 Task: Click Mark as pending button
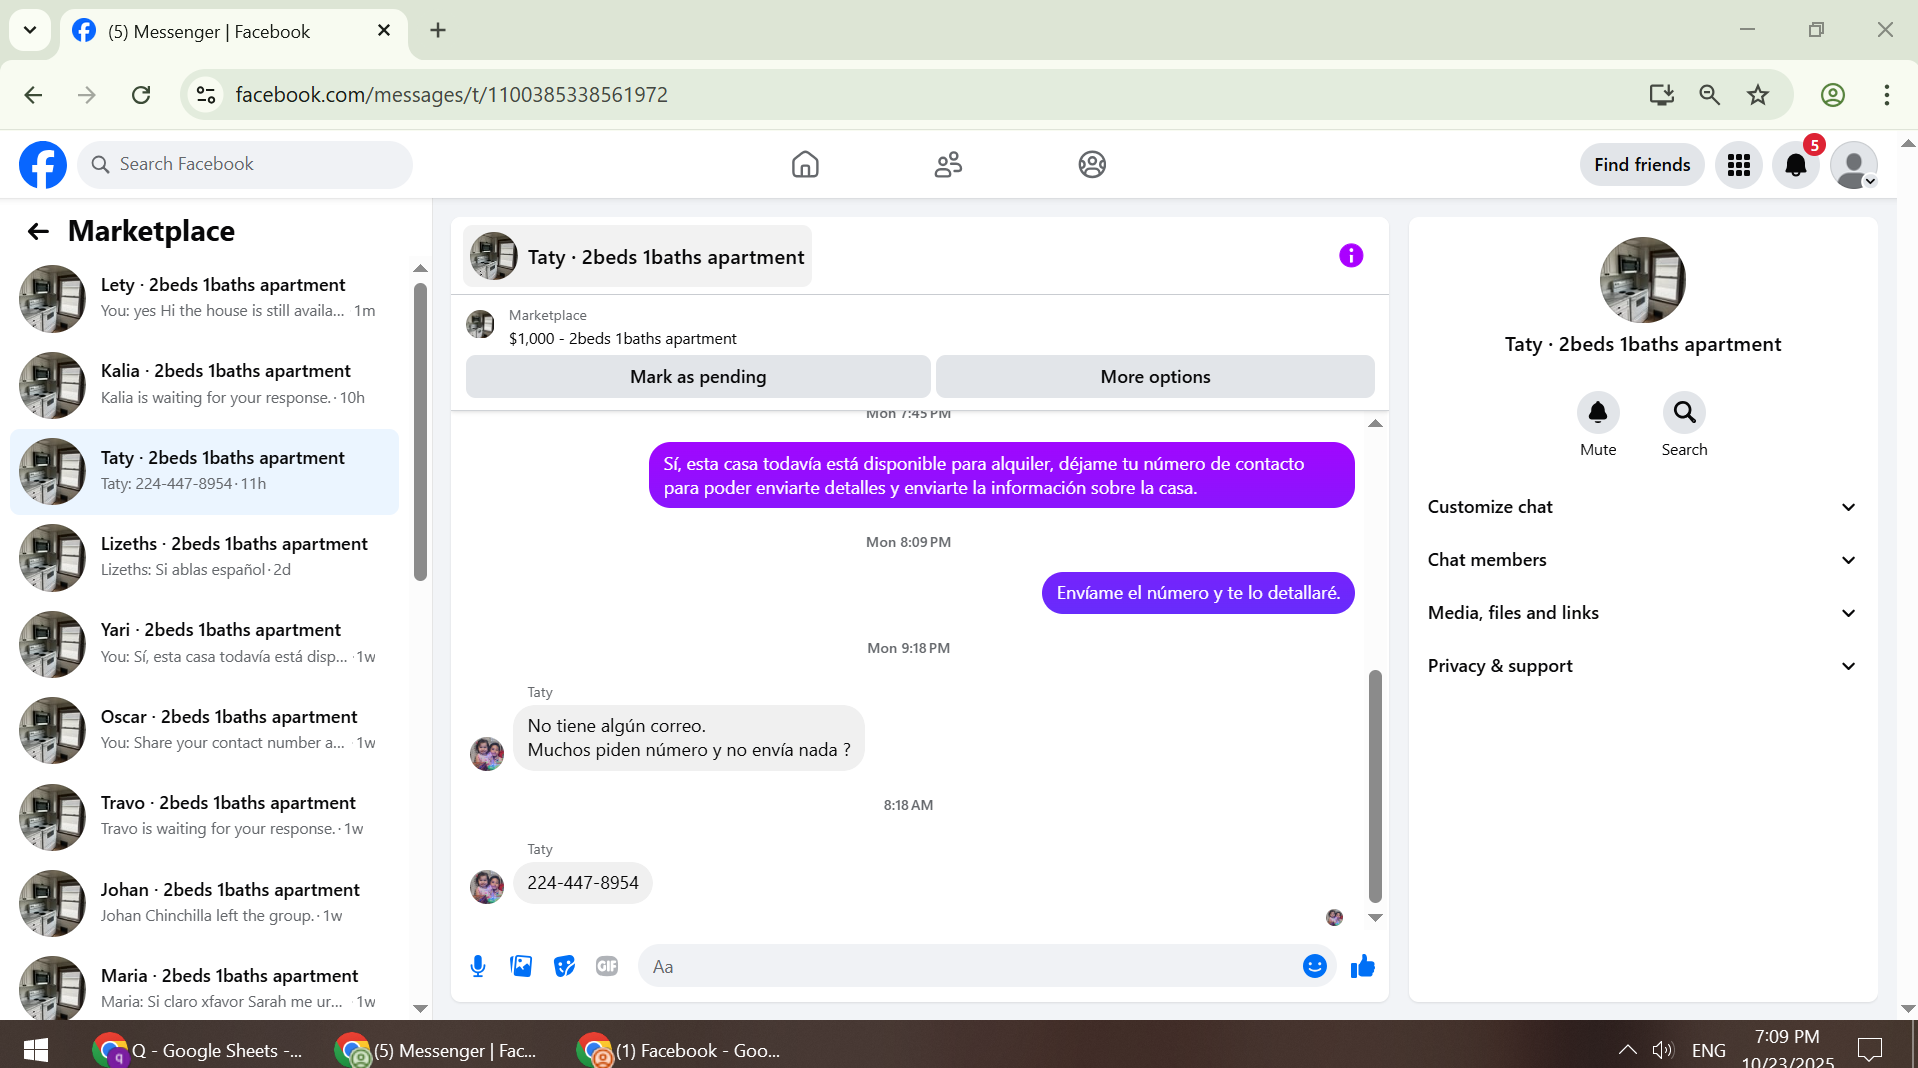coord(698,377)
